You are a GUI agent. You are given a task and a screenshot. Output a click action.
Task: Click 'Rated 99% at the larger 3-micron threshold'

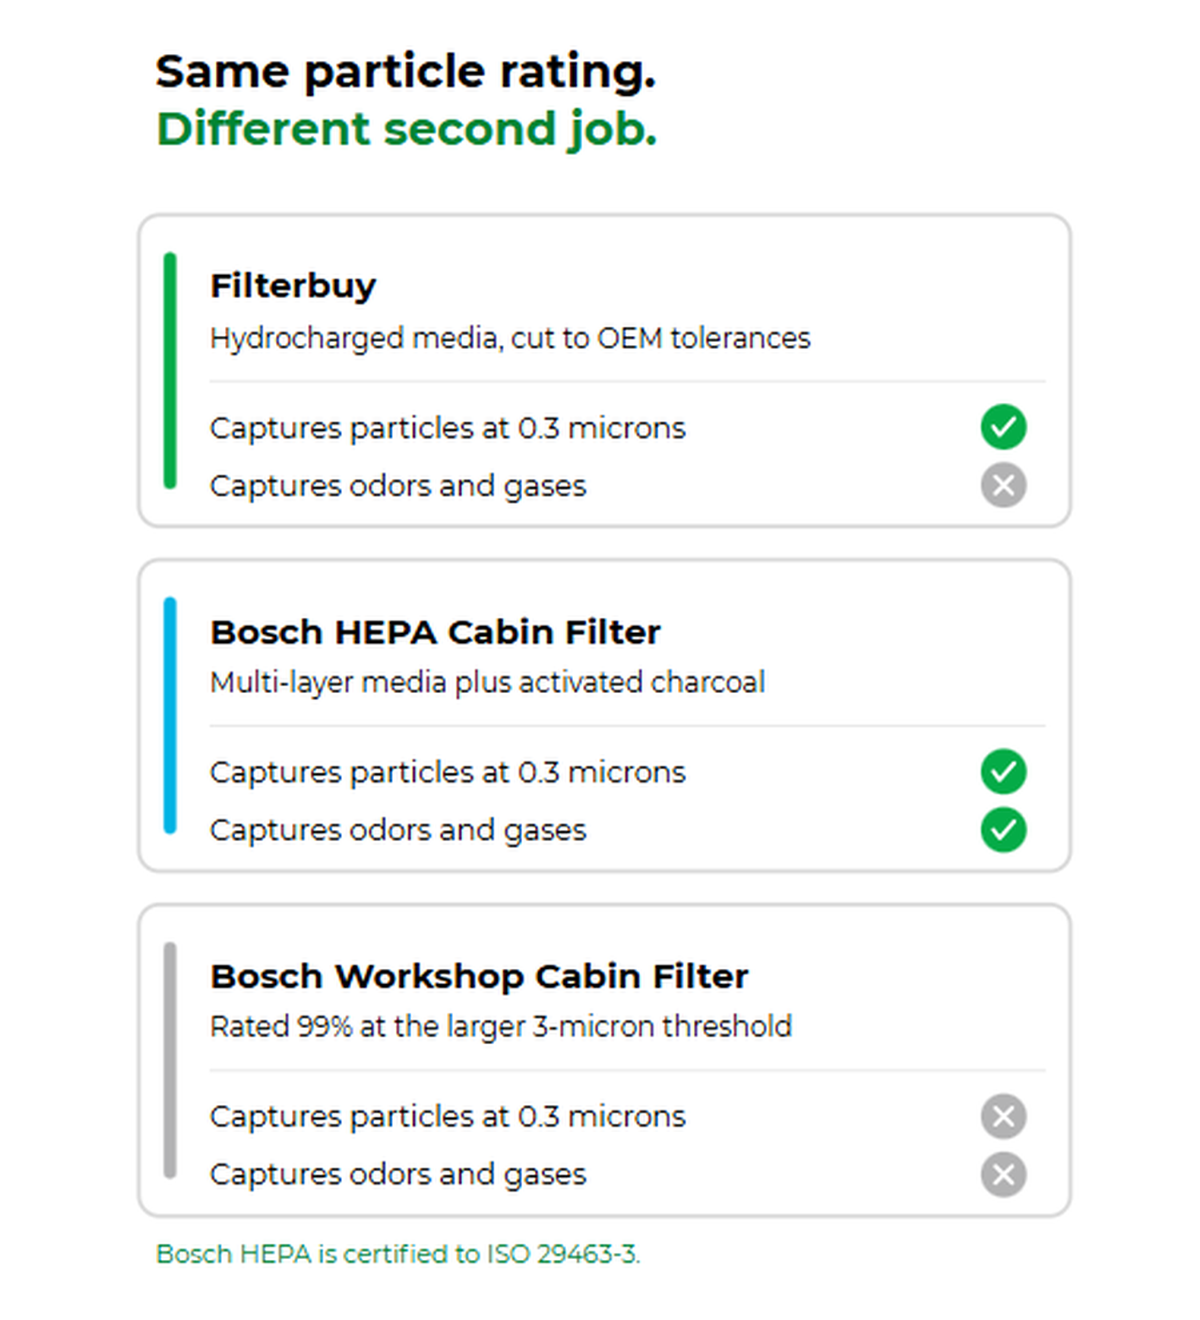point(500,1027)
